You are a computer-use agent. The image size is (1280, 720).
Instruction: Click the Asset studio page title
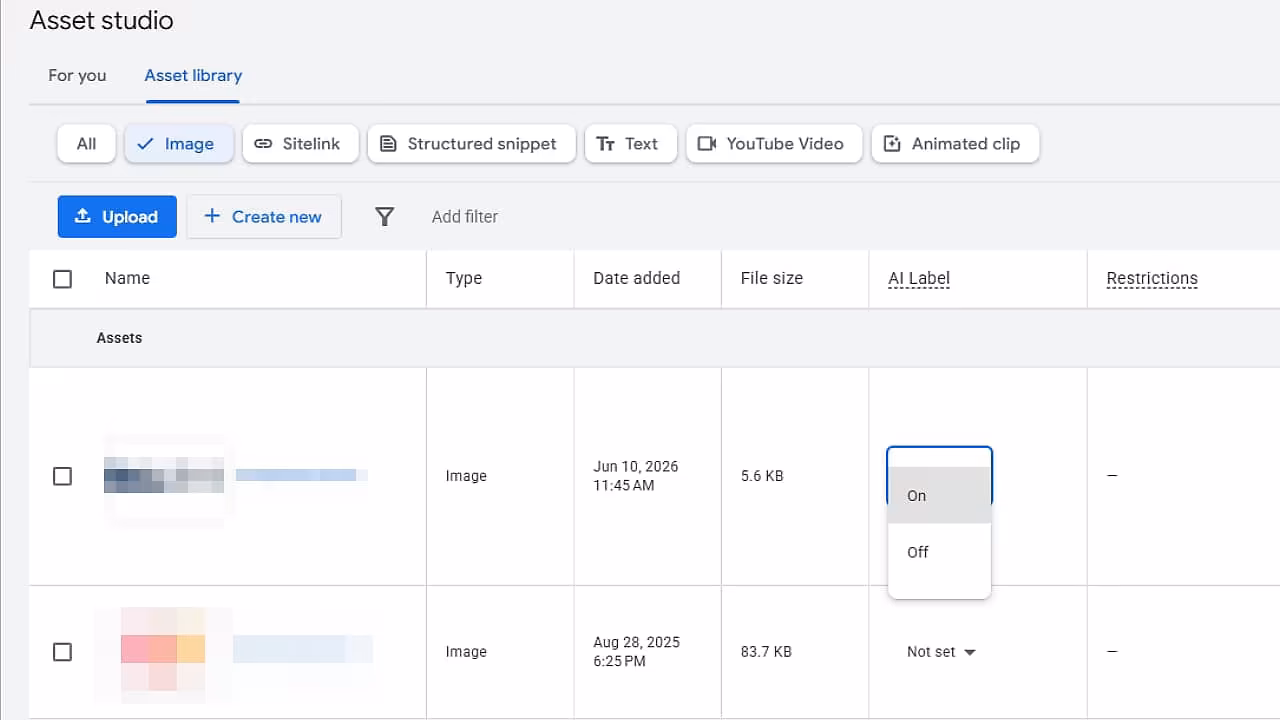click(x=101, y=20)
